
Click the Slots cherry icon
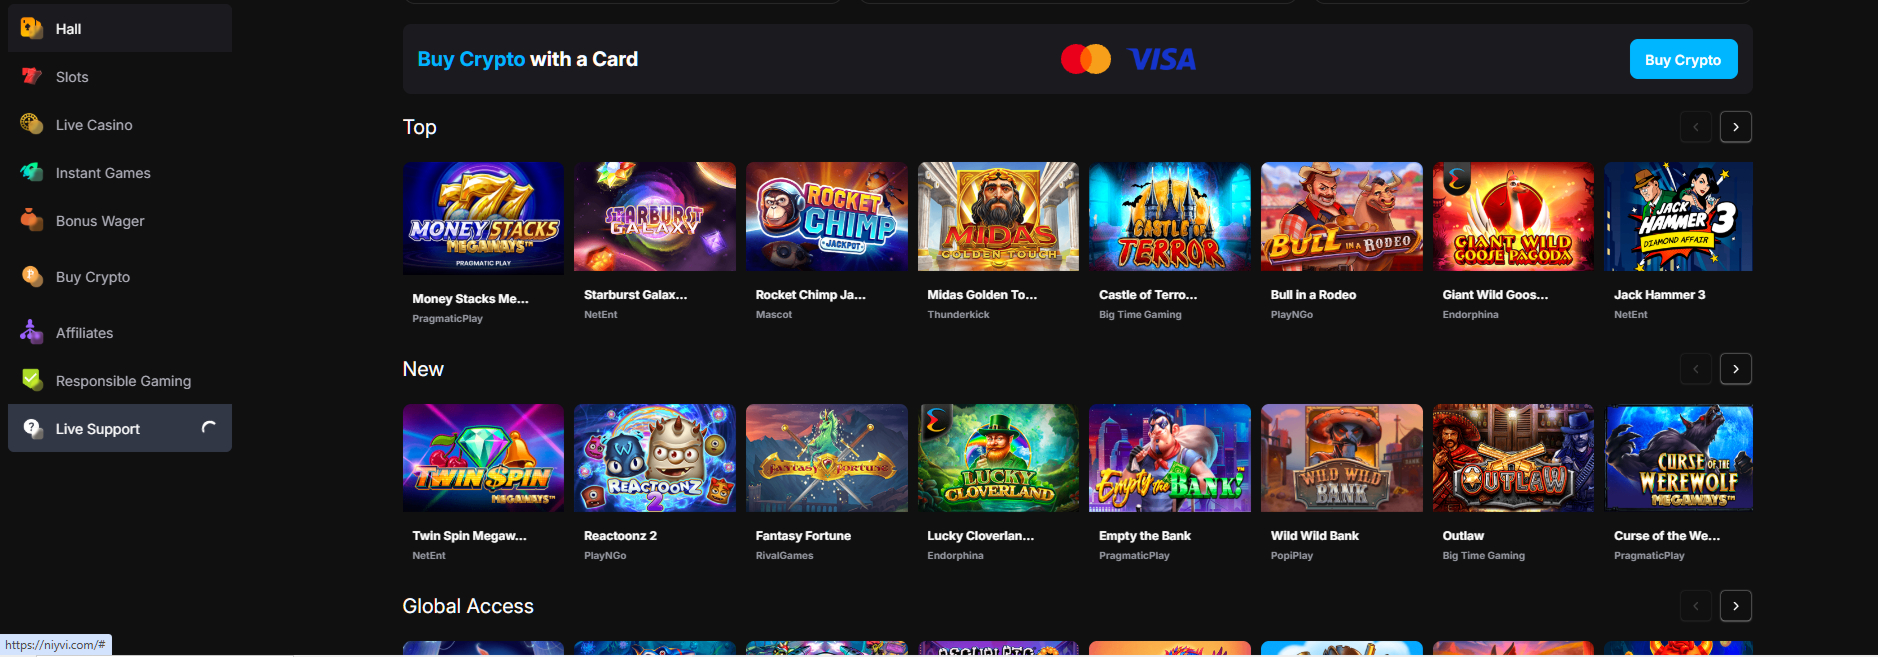pyautogui.click(x=32, y=76)
